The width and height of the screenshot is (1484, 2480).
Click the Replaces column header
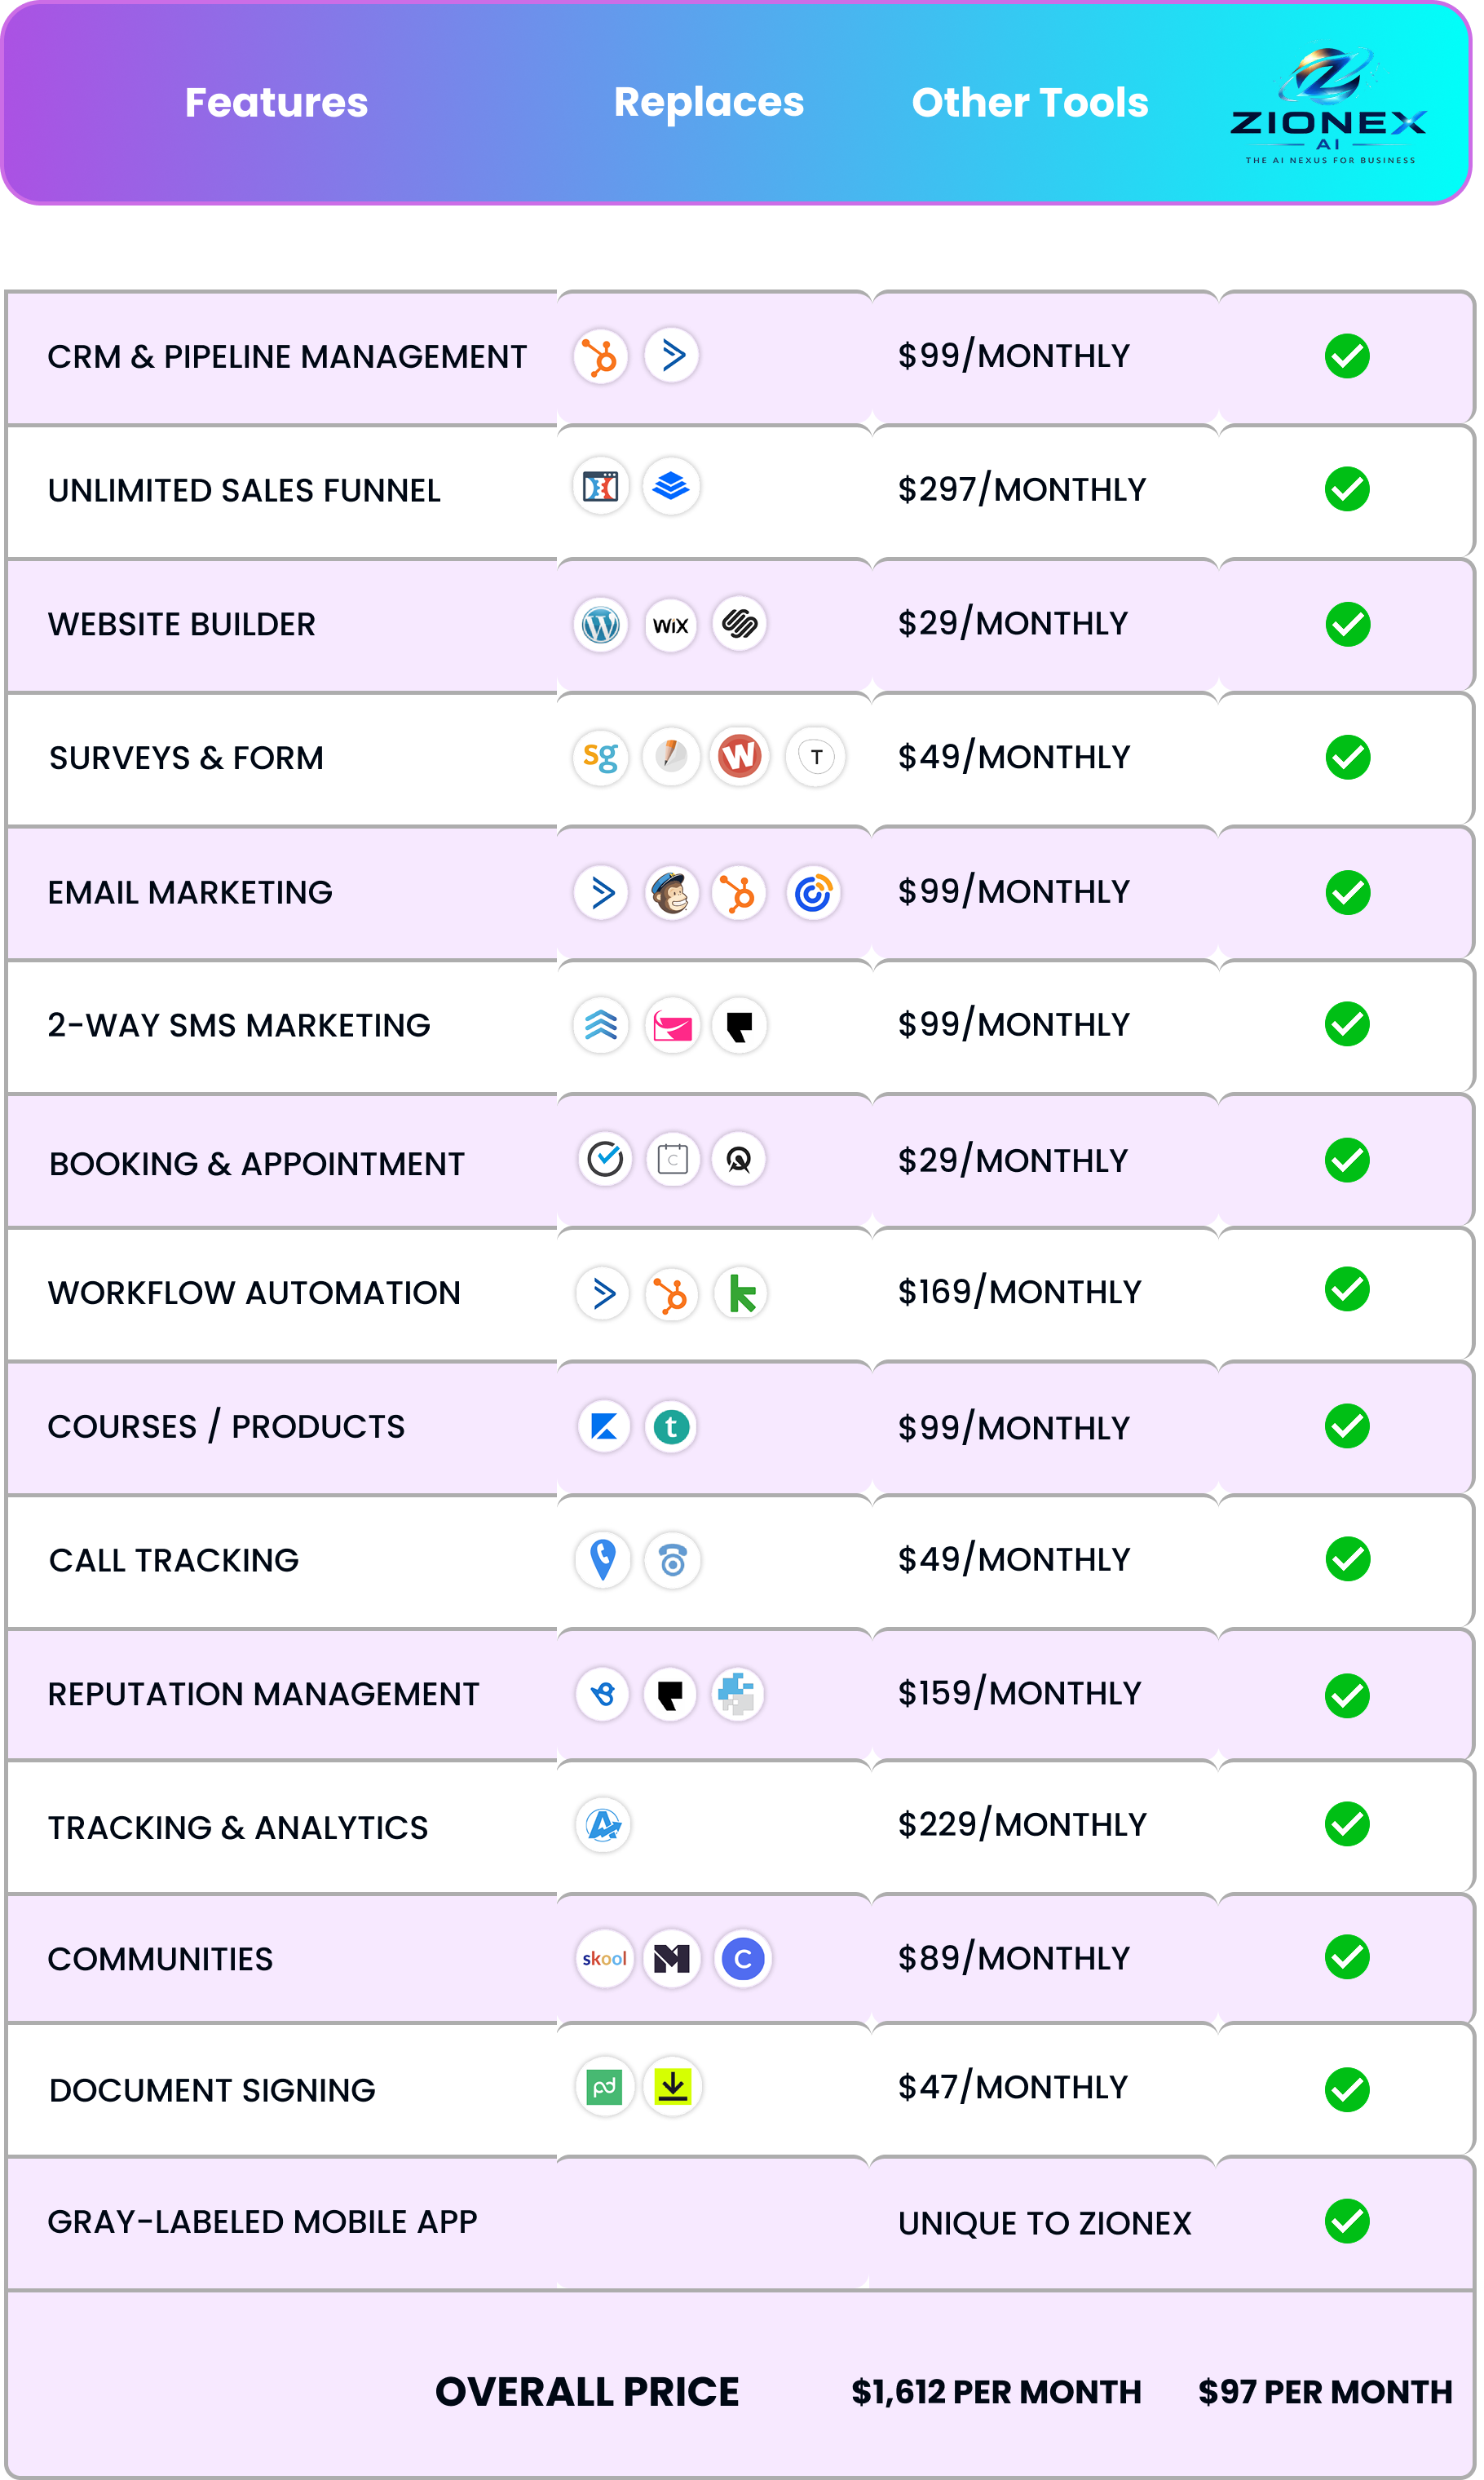[x=708, y=102]
